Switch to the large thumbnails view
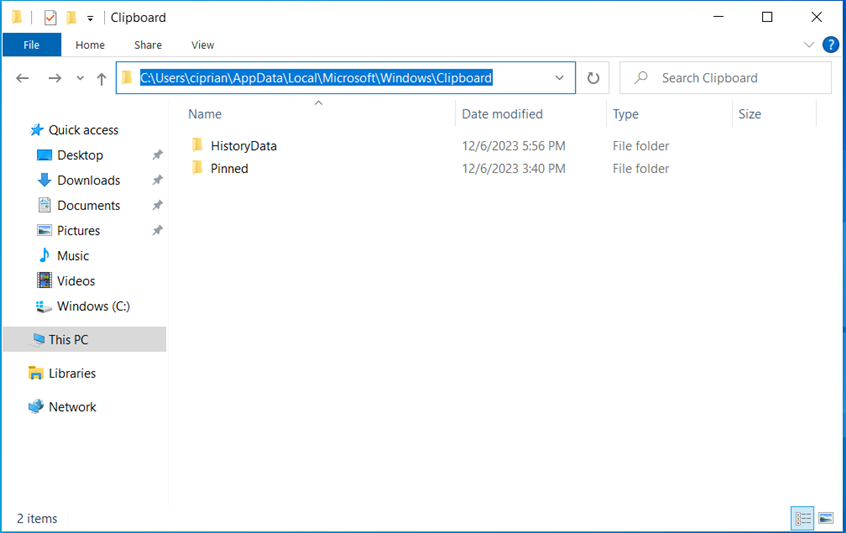 (x=825, y=519)
